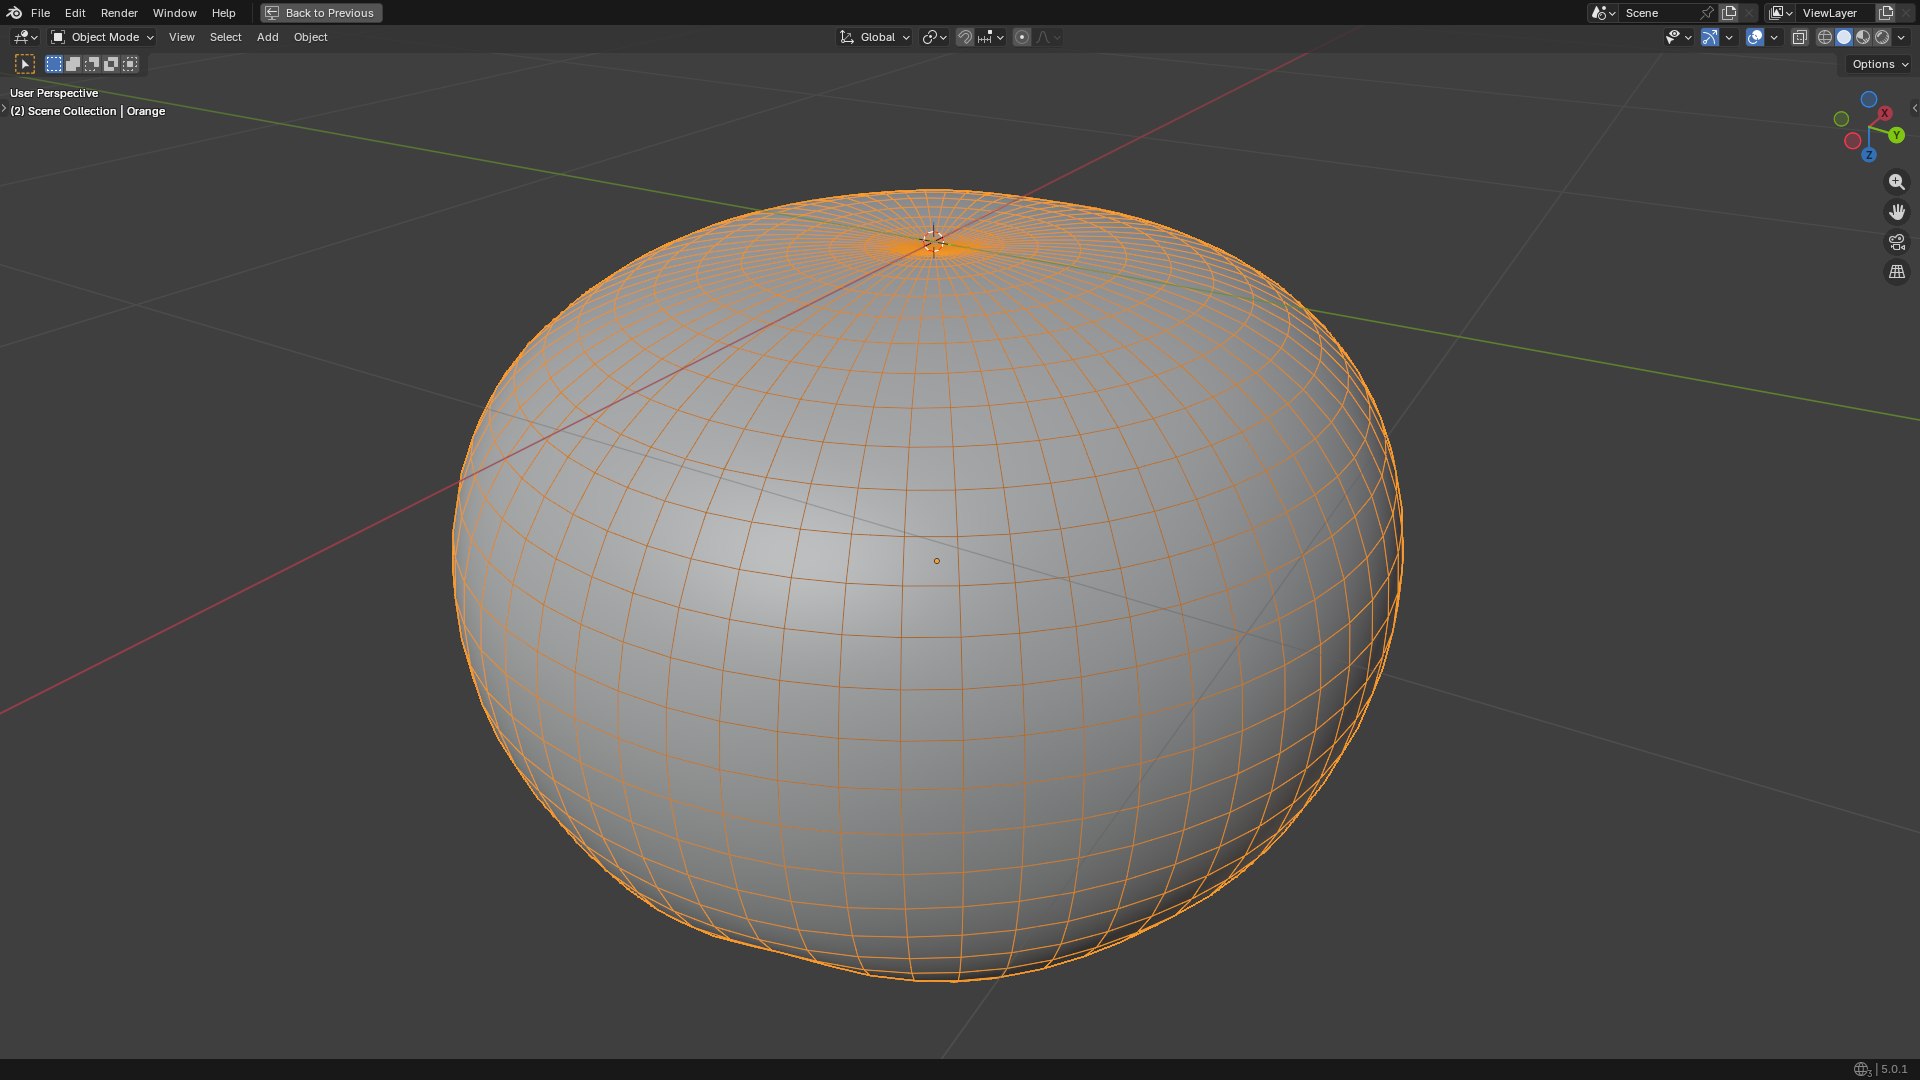1920x1080 pixels.
Task: Choose the Extend Selection mode icon
Action: click(73, 64)
